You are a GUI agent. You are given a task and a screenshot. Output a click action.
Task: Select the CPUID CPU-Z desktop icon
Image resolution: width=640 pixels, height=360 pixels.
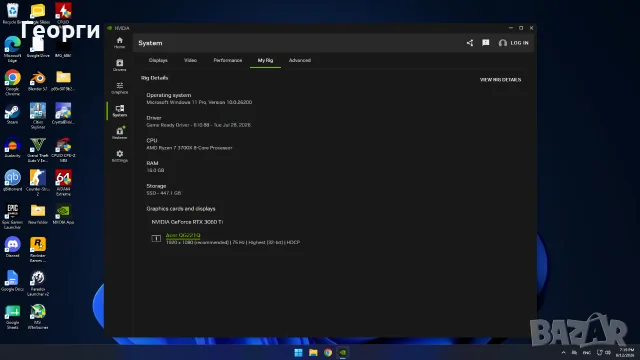[x=63, y=150]
